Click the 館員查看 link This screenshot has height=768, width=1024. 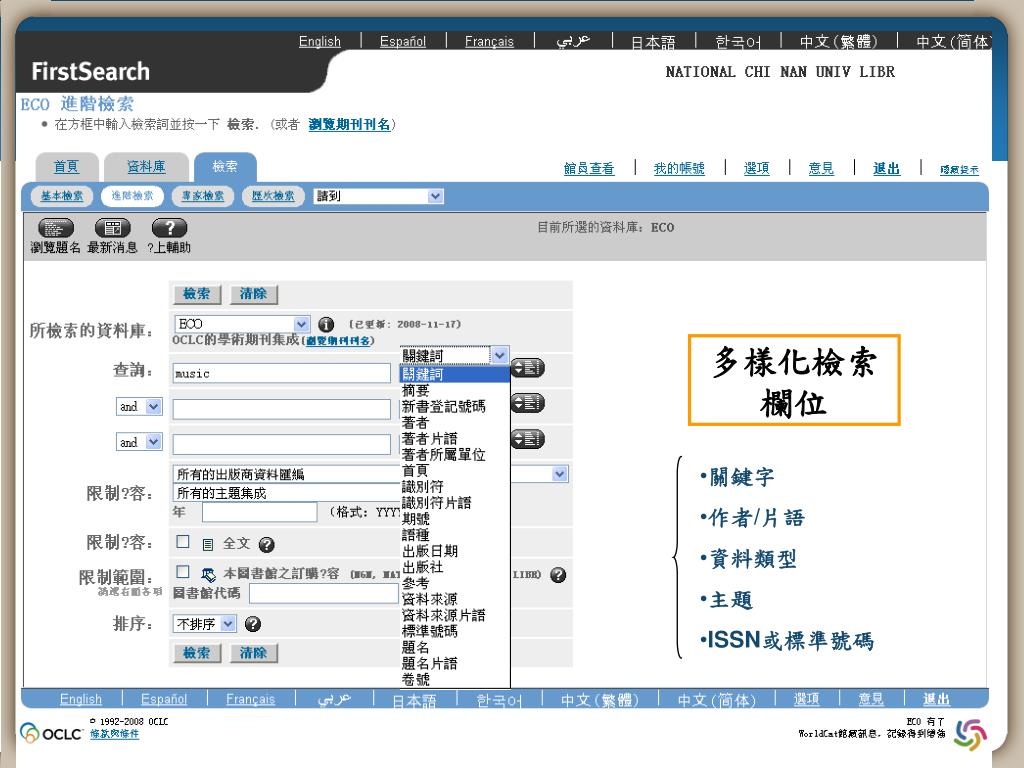[589, 168]
